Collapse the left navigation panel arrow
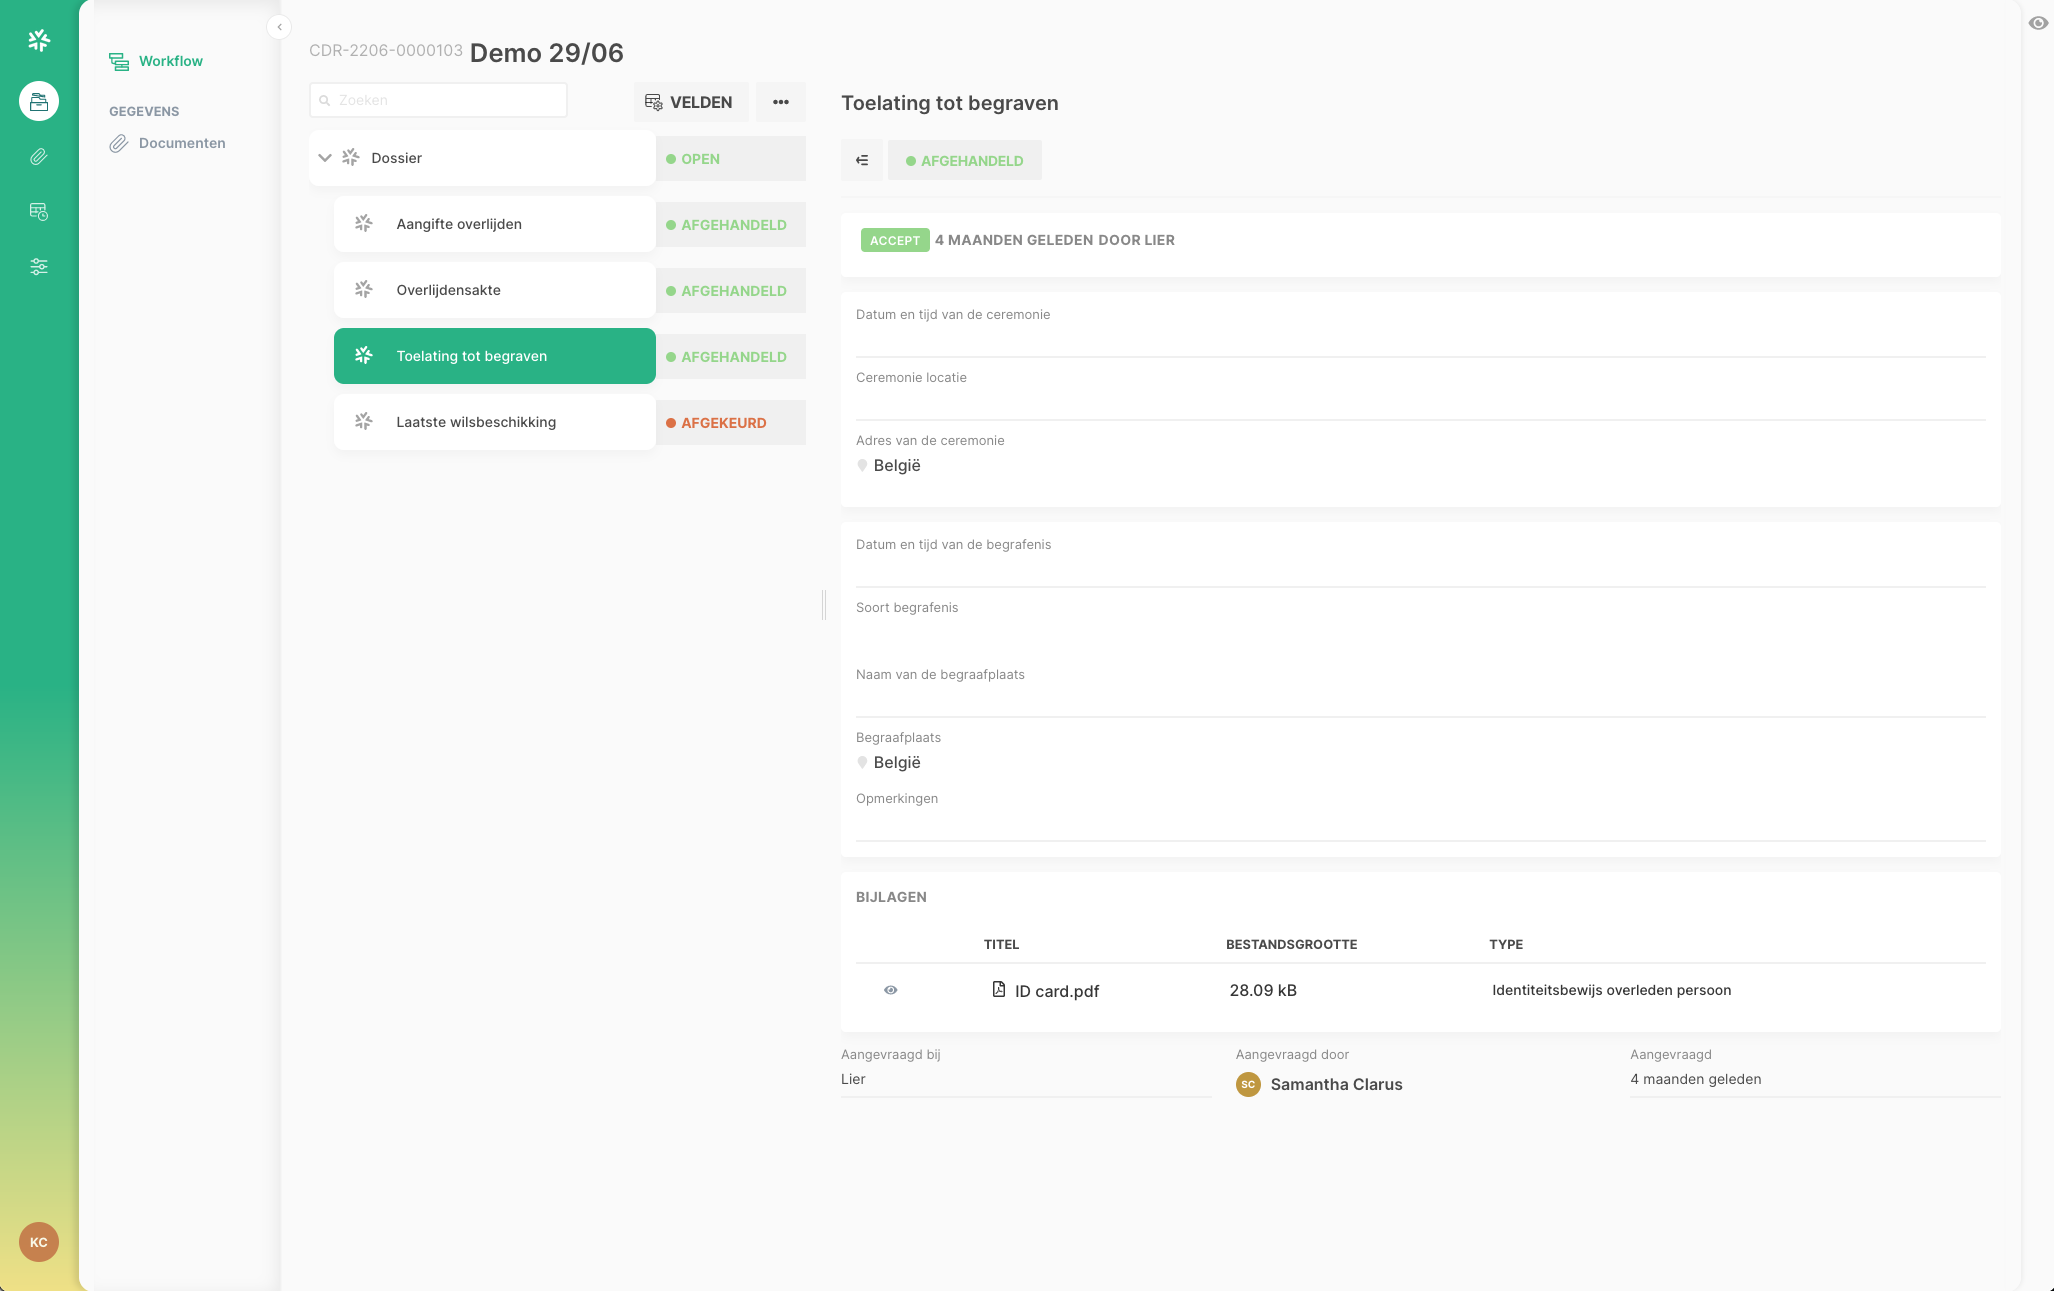 pyautogui.click(x=279, y=27)
